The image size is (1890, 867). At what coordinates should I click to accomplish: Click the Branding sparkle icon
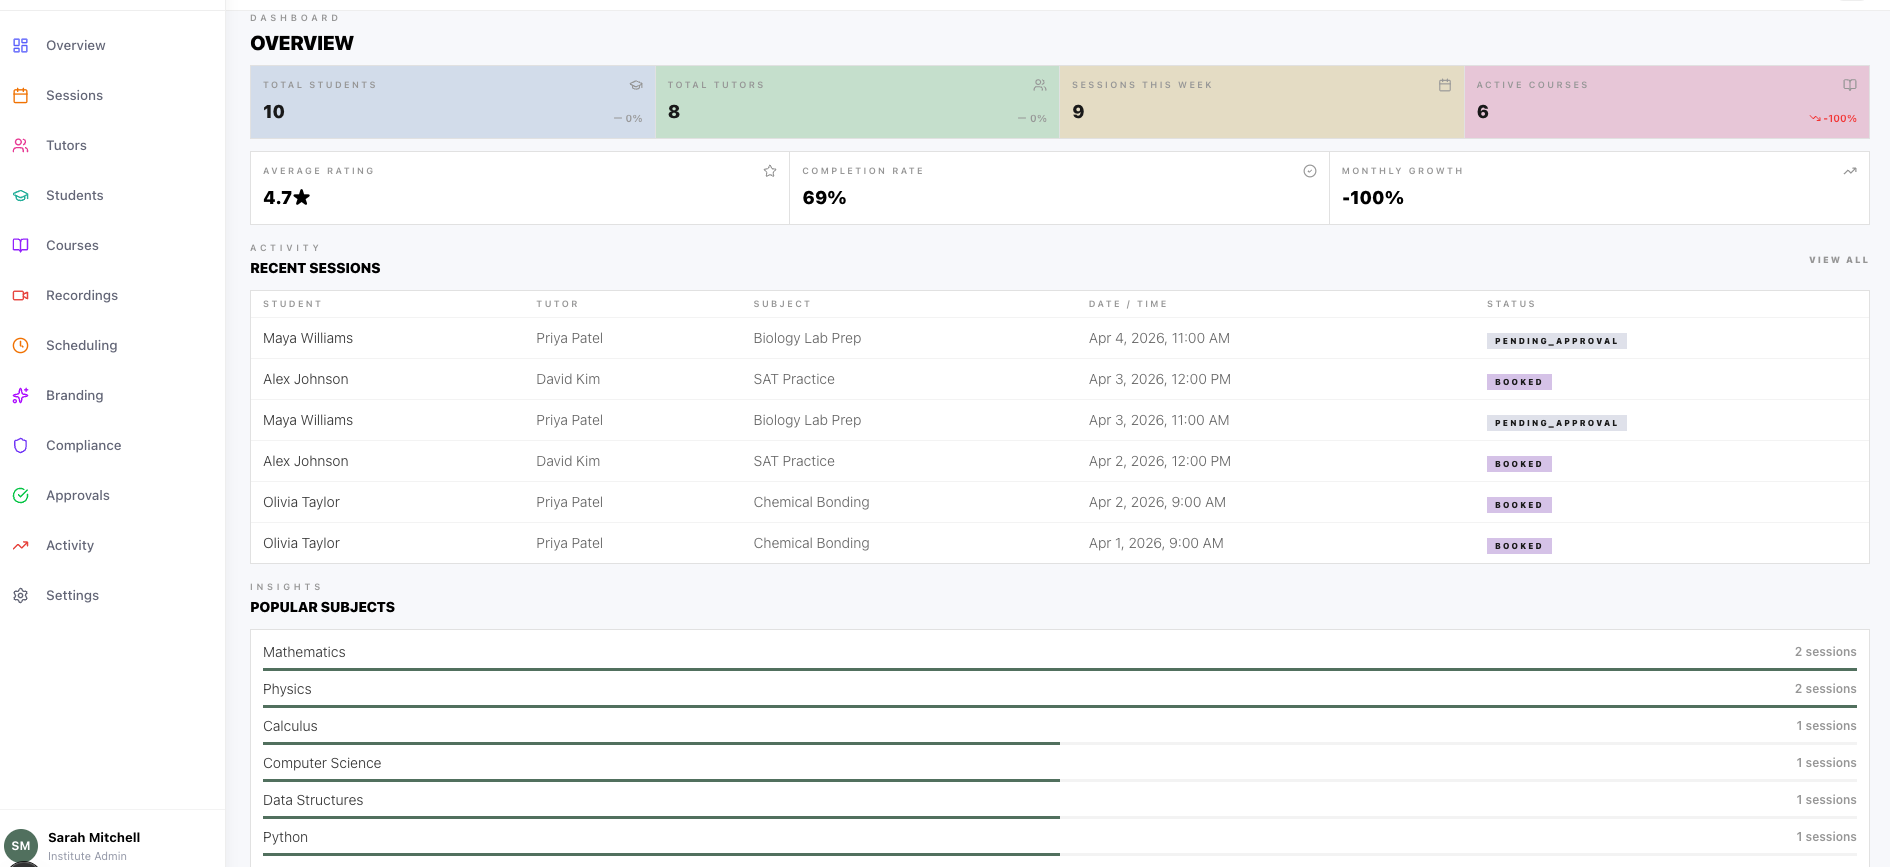click(20, 396)
